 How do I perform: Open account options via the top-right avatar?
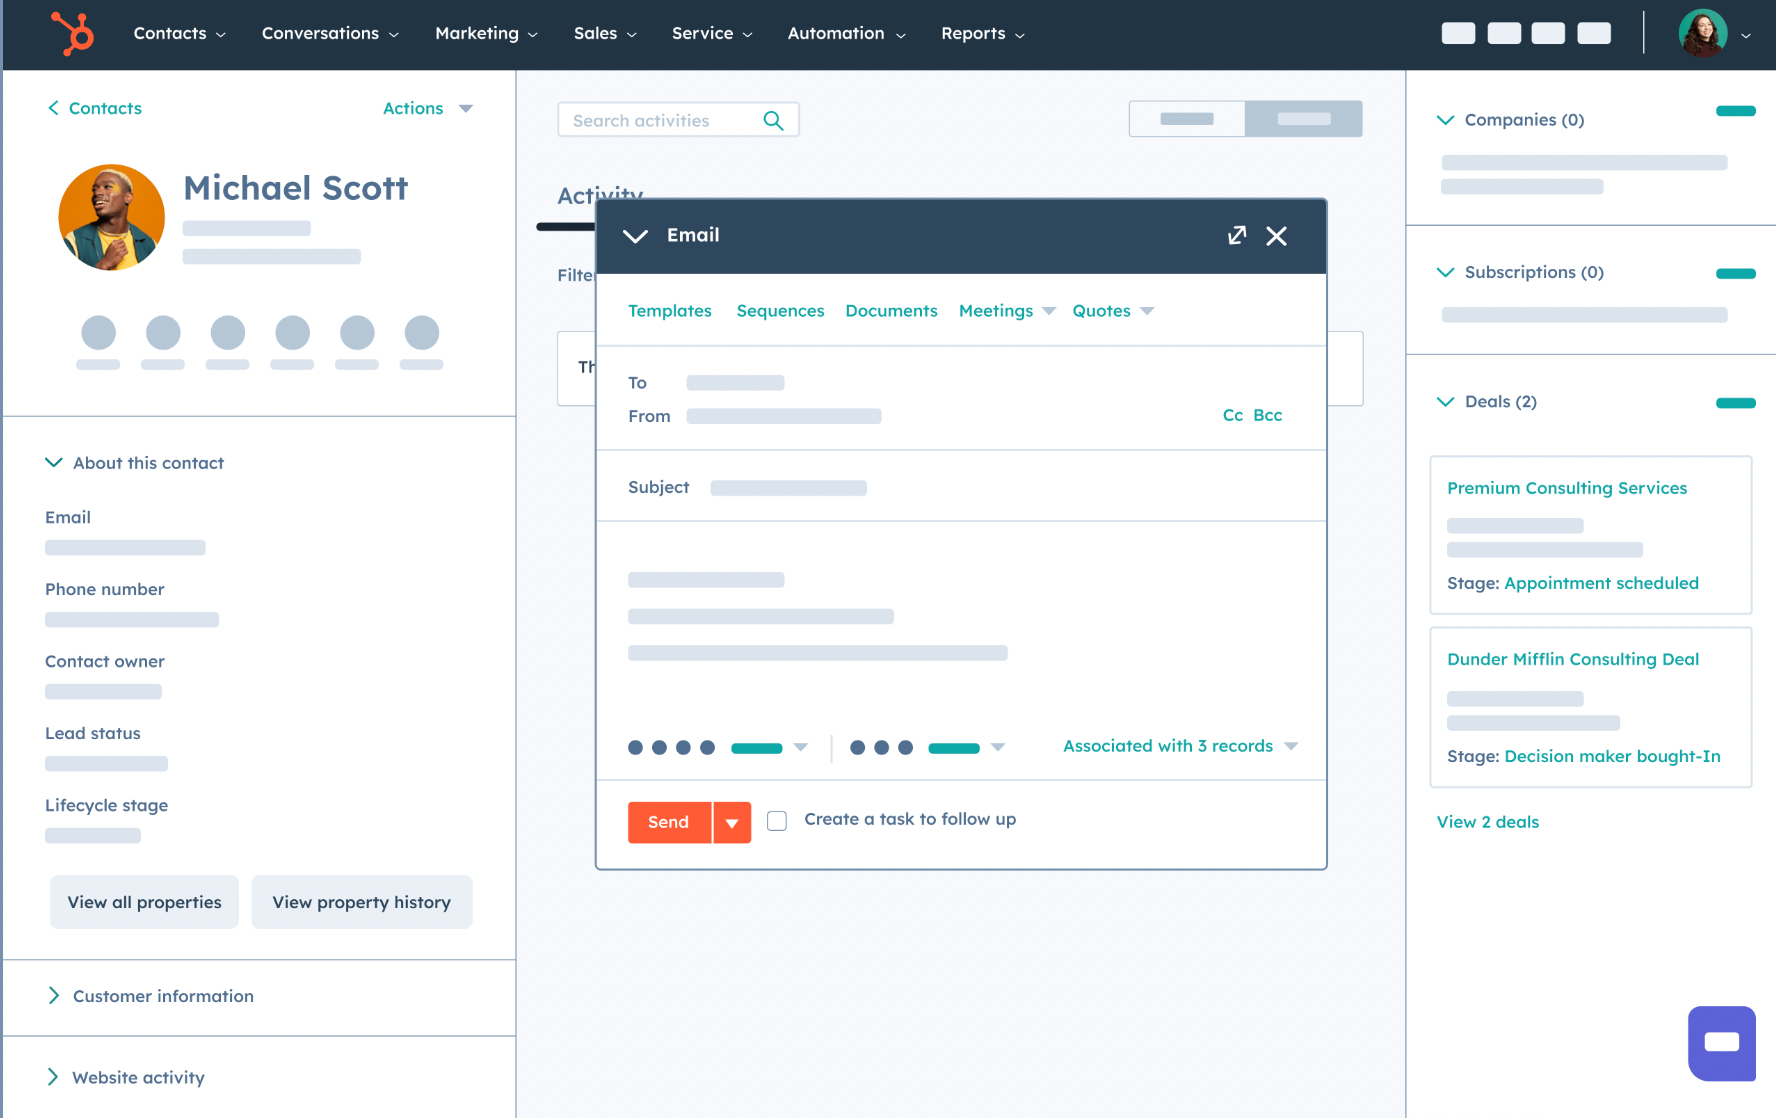click(1702, 33)
